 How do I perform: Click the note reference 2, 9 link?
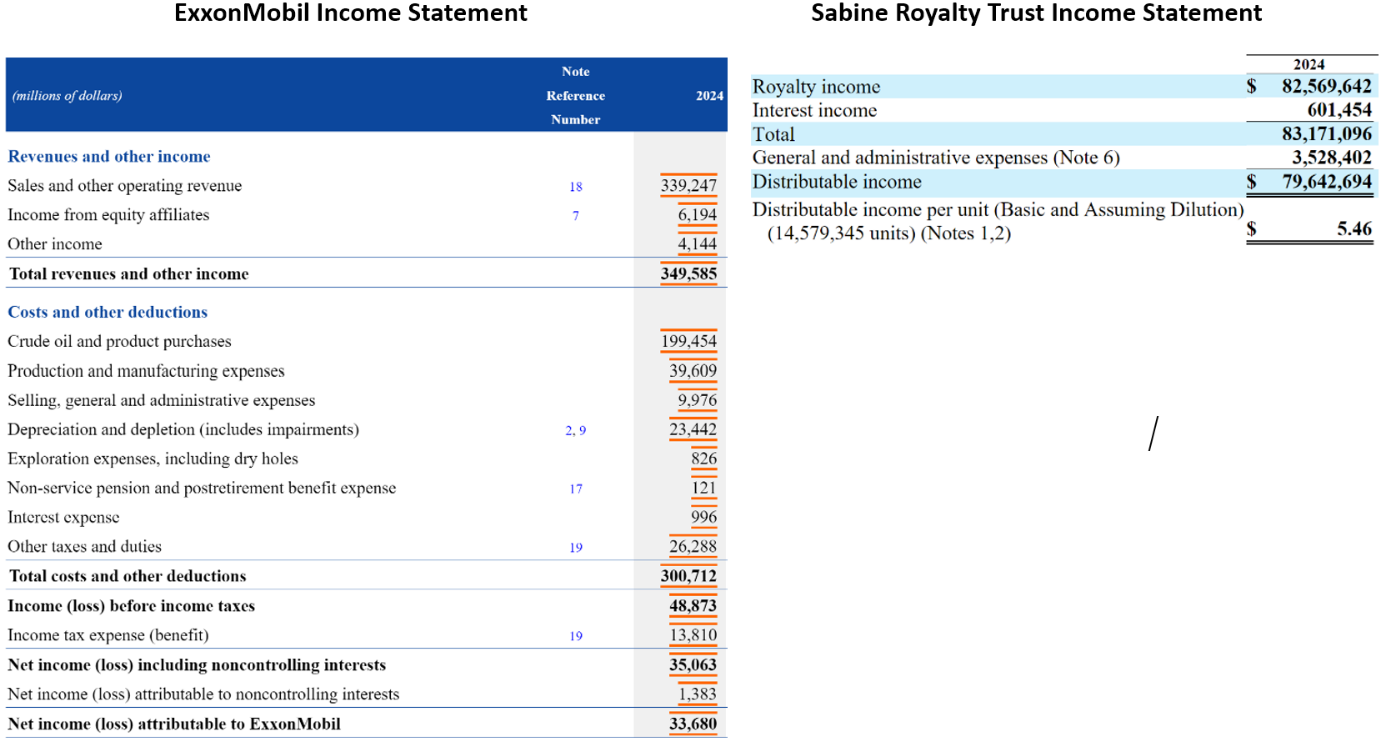pos(575,430)
